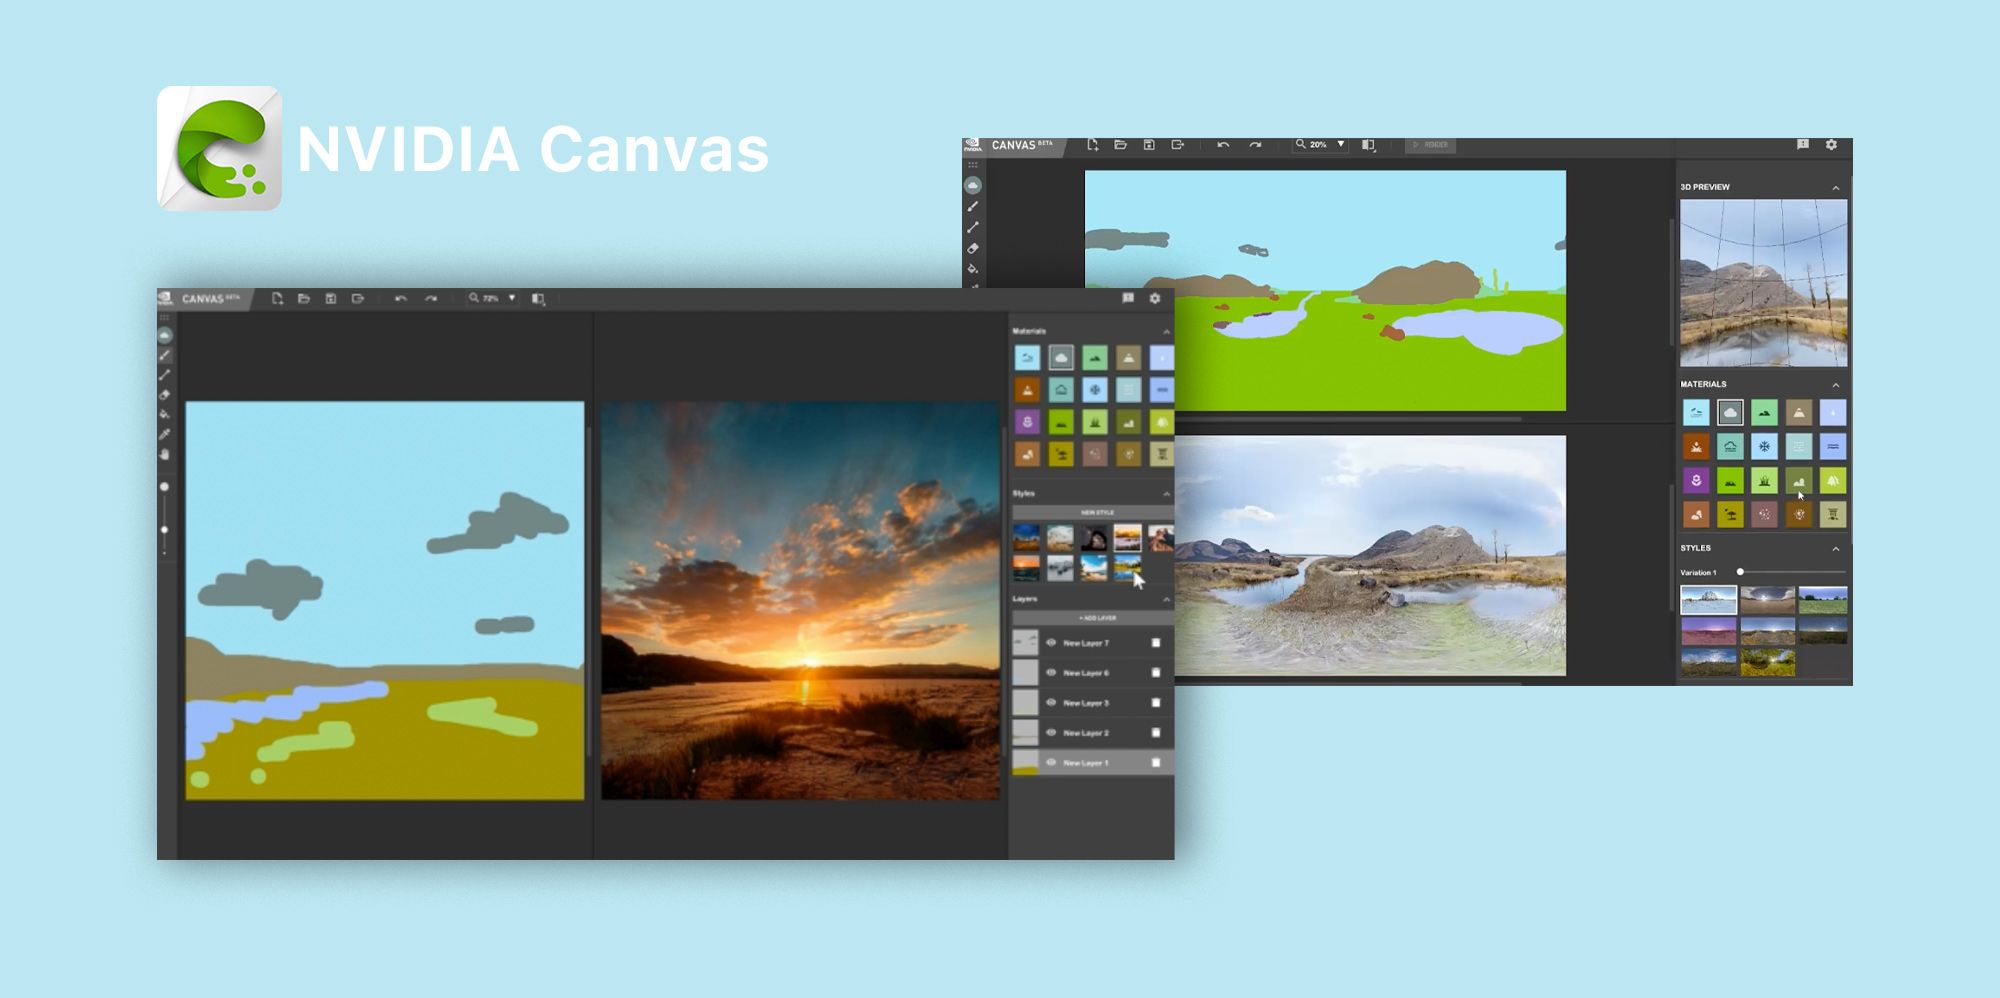The height and width of the screenshot is (998, 2000).
Task: Hide New Layer 6 with its eye icon
Action: [x=1051, y=673]
